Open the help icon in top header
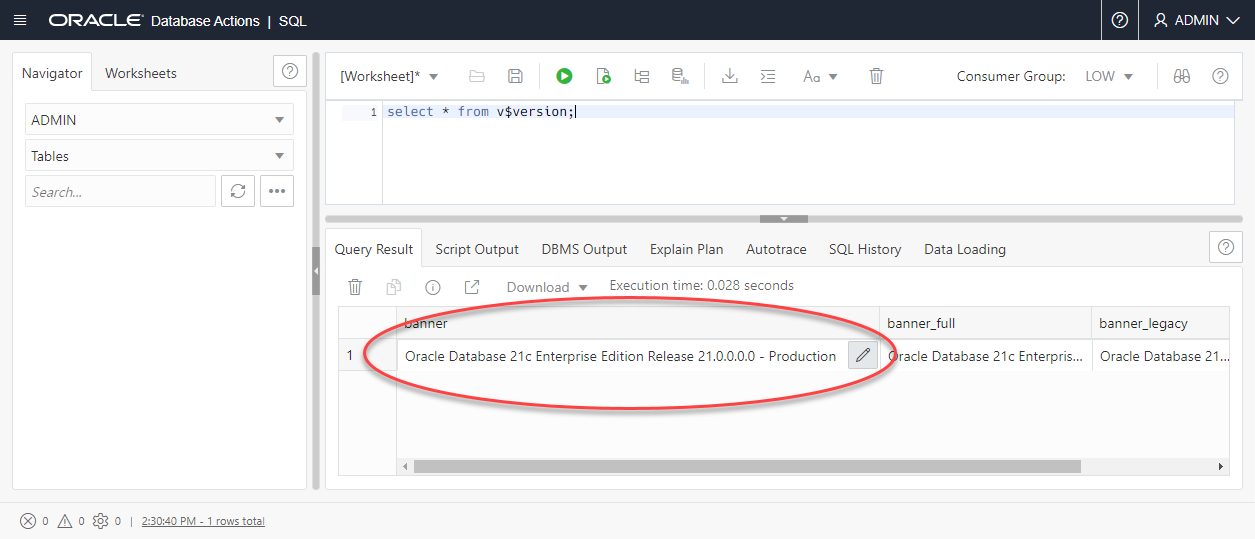 pos(1120,20)
